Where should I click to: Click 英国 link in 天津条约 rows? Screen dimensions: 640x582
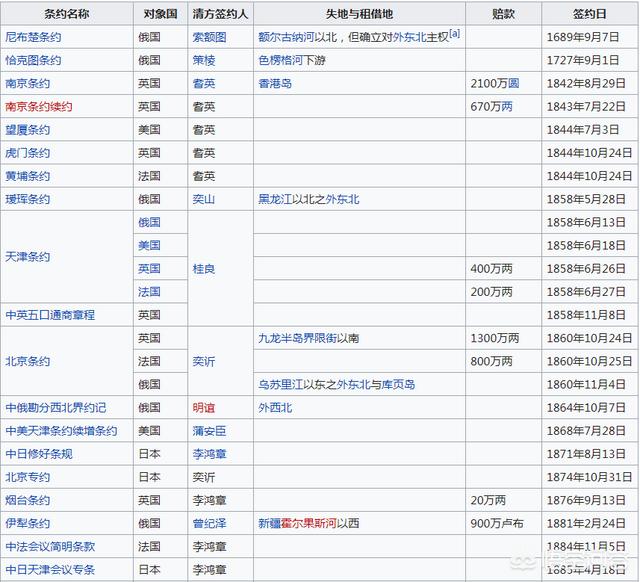(149, 269)
